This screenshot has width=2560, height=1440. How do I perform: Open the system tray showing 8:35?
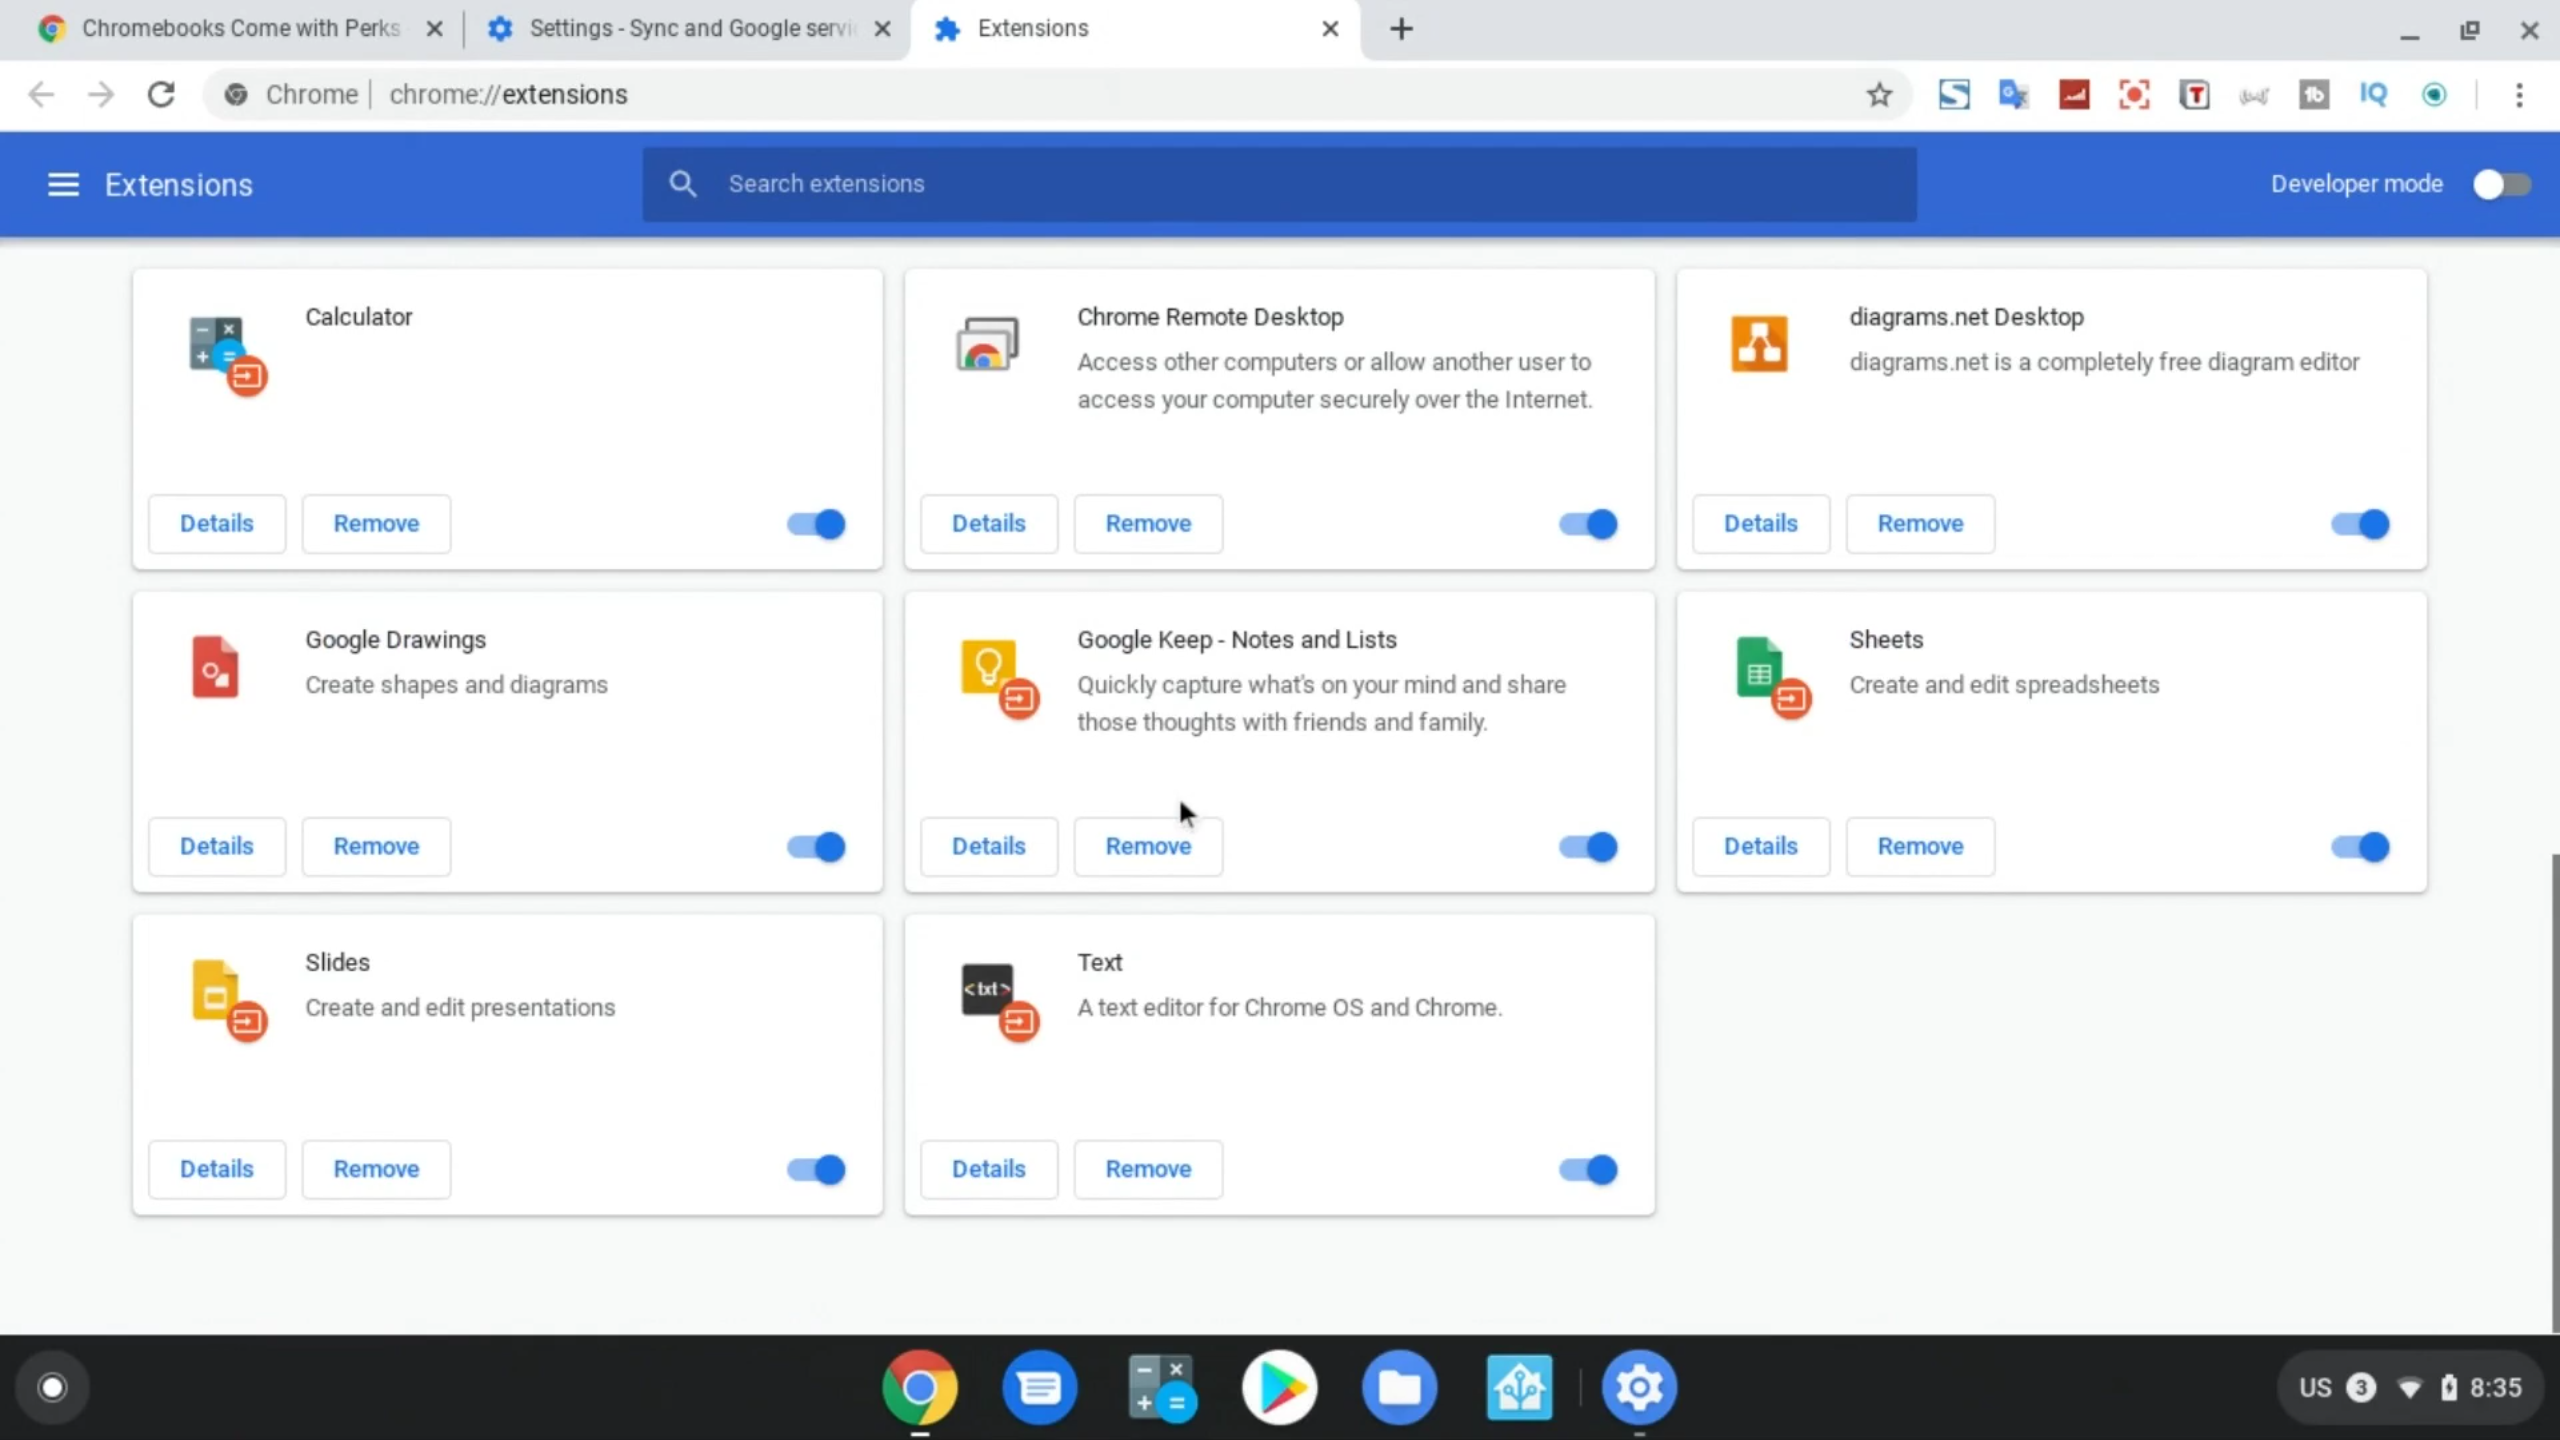tap(2409, 1387)
